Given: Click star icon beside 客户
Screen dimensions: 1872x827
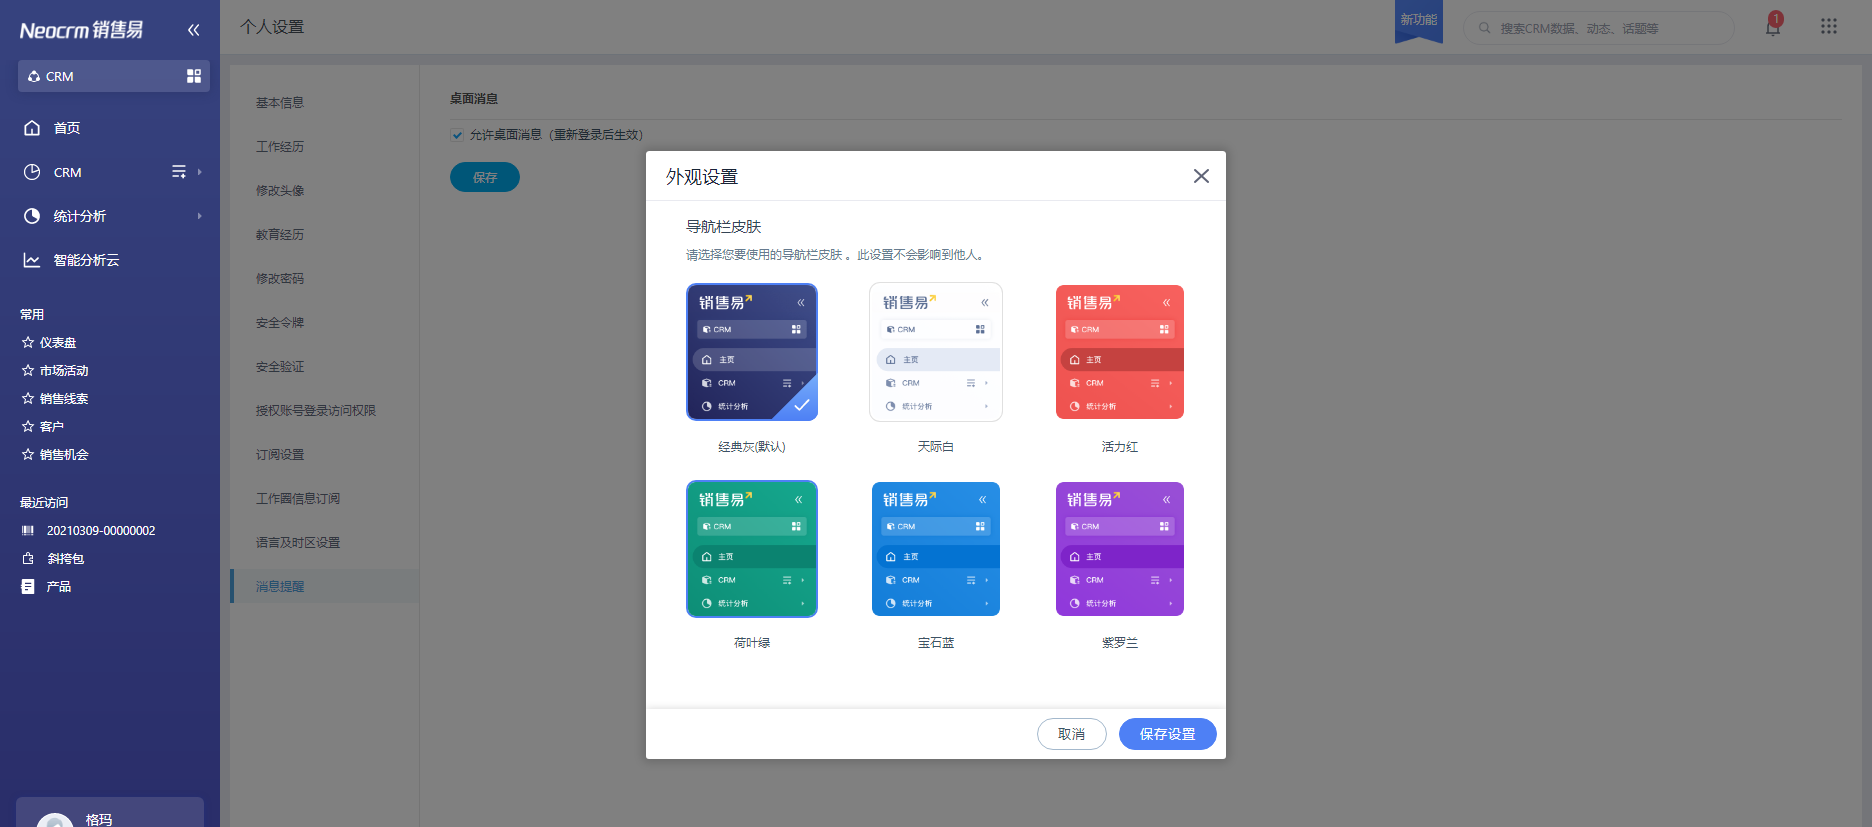Looking at the screenshot, I should coord(28,426).
